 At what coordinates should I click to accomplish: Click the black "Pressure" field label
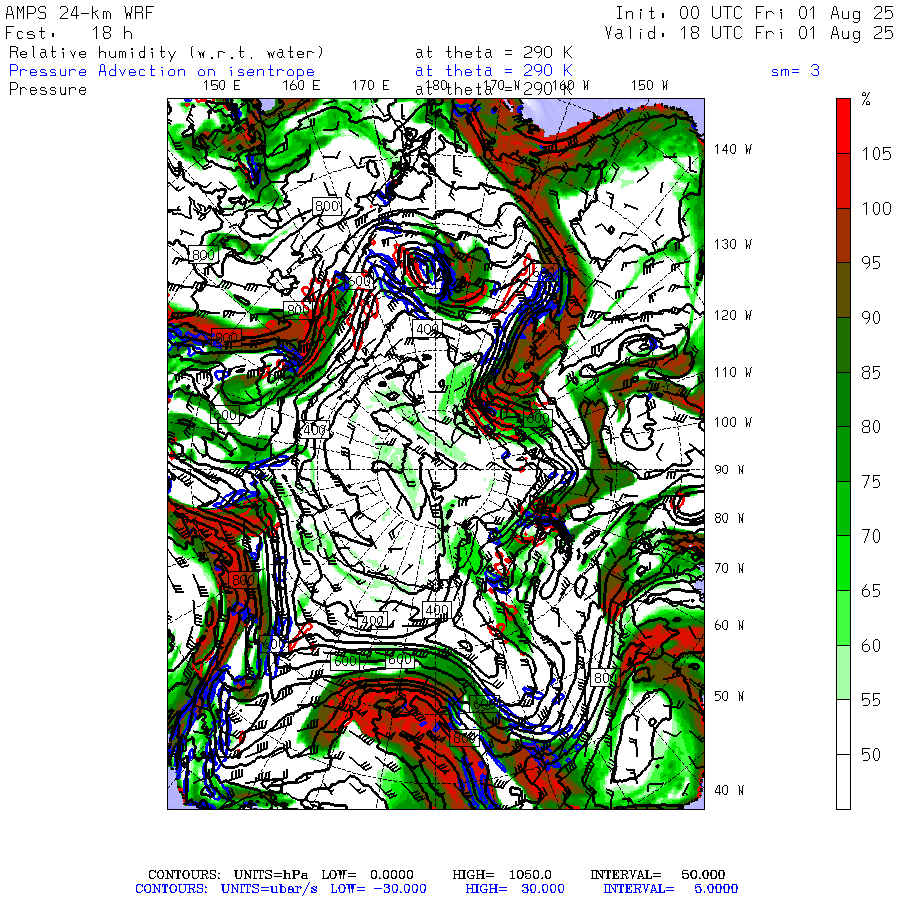click(48, 90)
